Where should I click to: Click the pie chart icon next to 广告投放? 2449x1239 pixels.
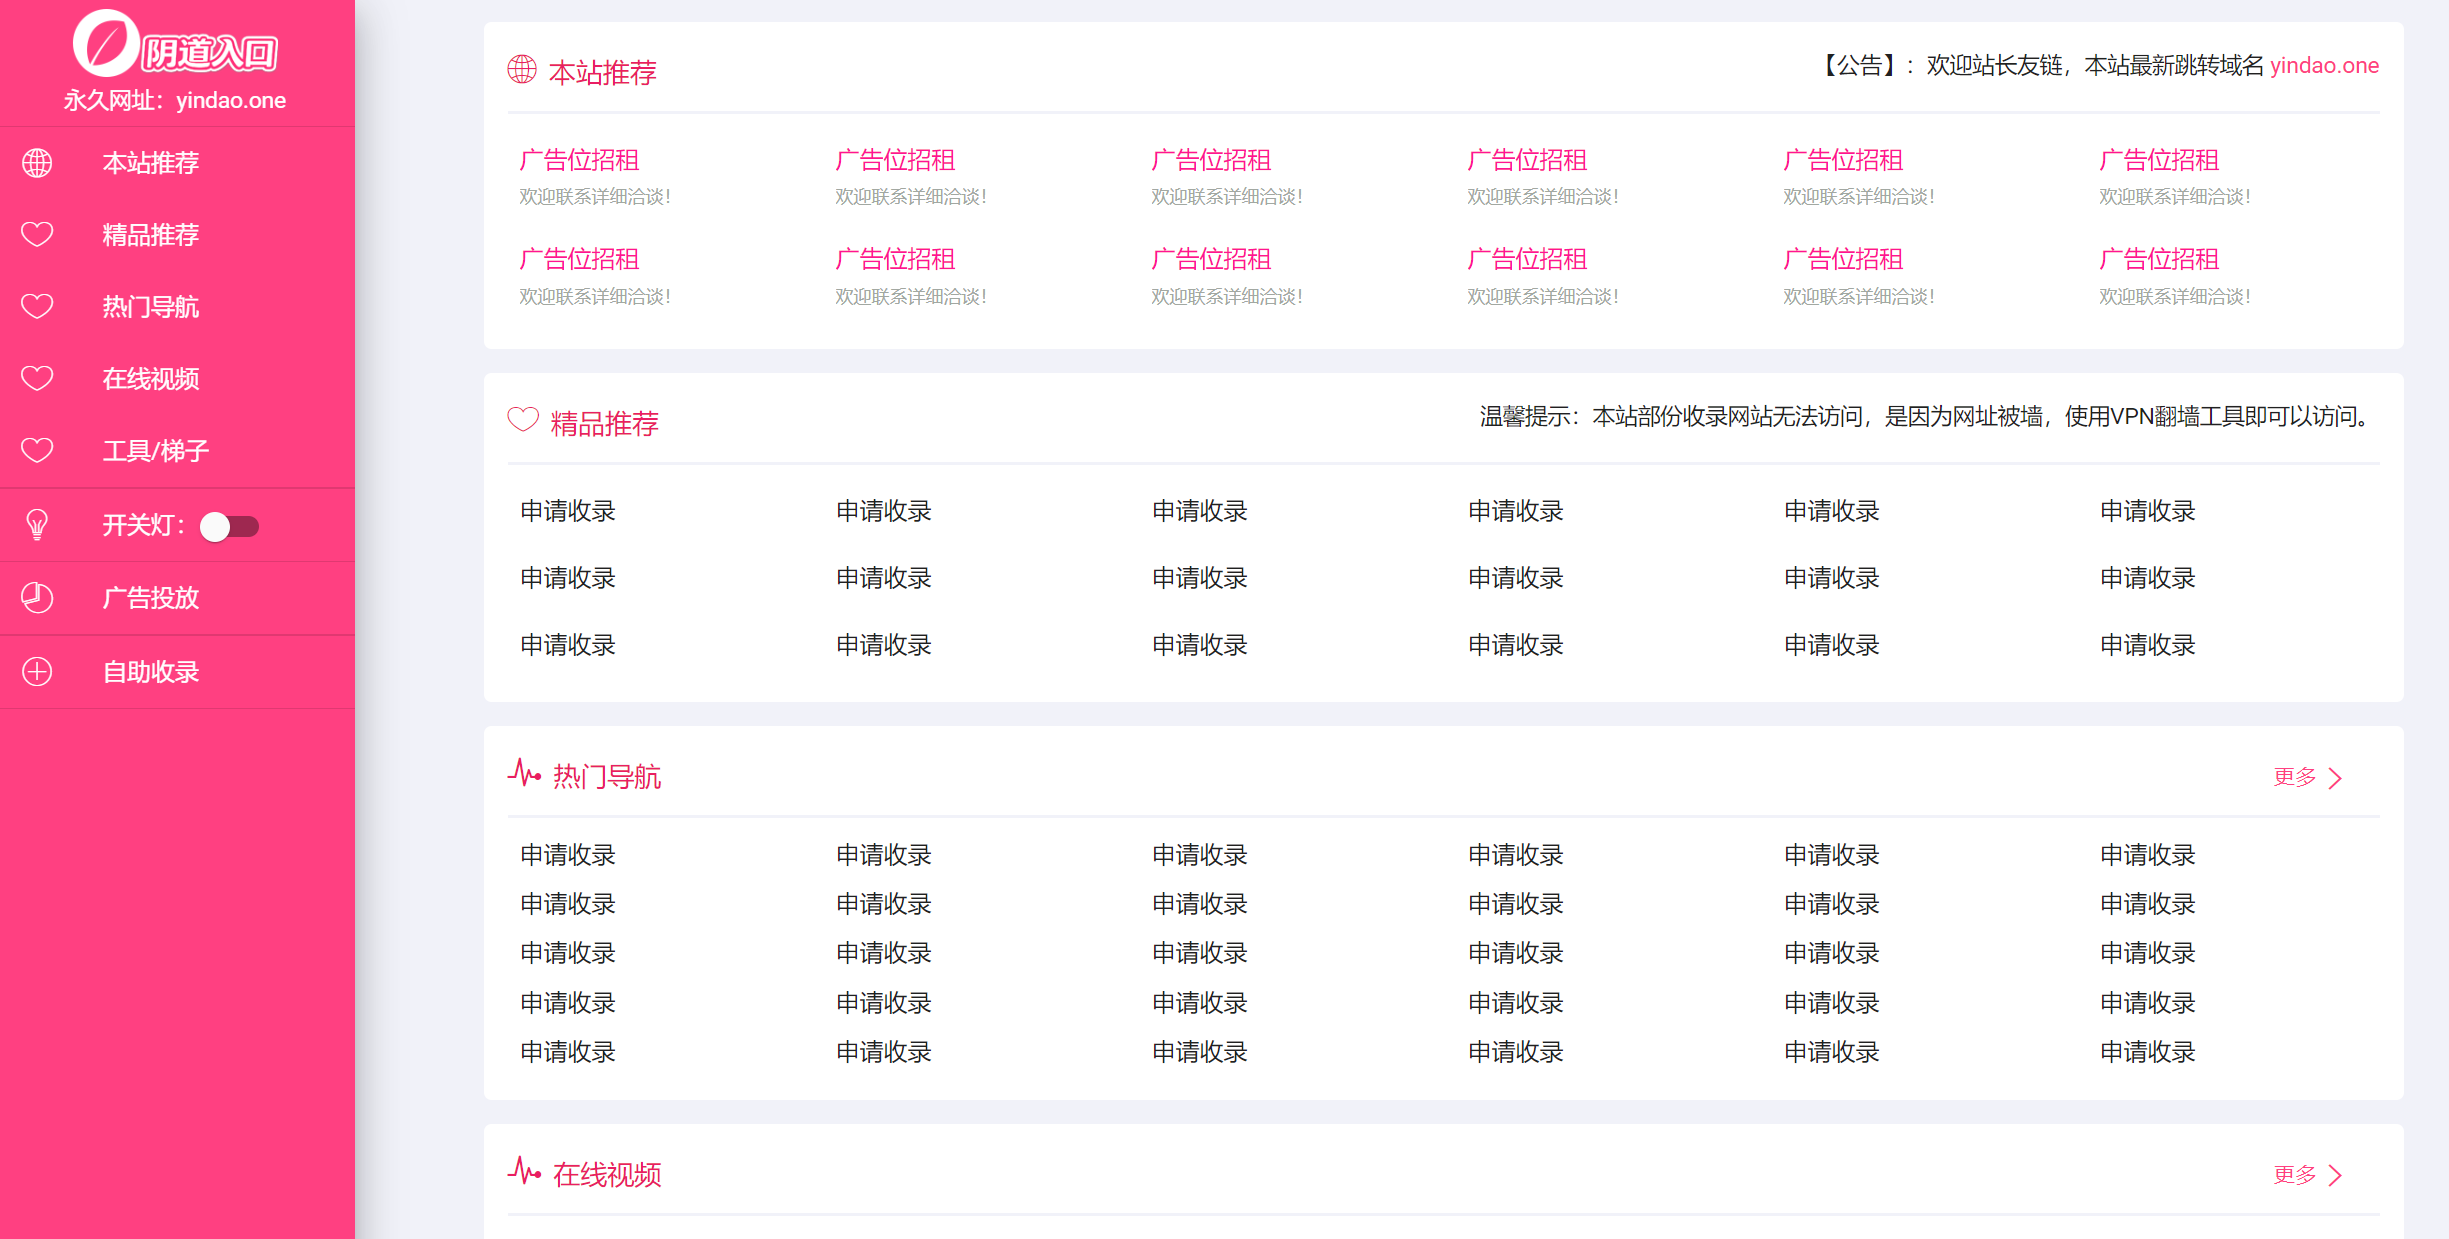pyautogui.click(x=37, y=598)
